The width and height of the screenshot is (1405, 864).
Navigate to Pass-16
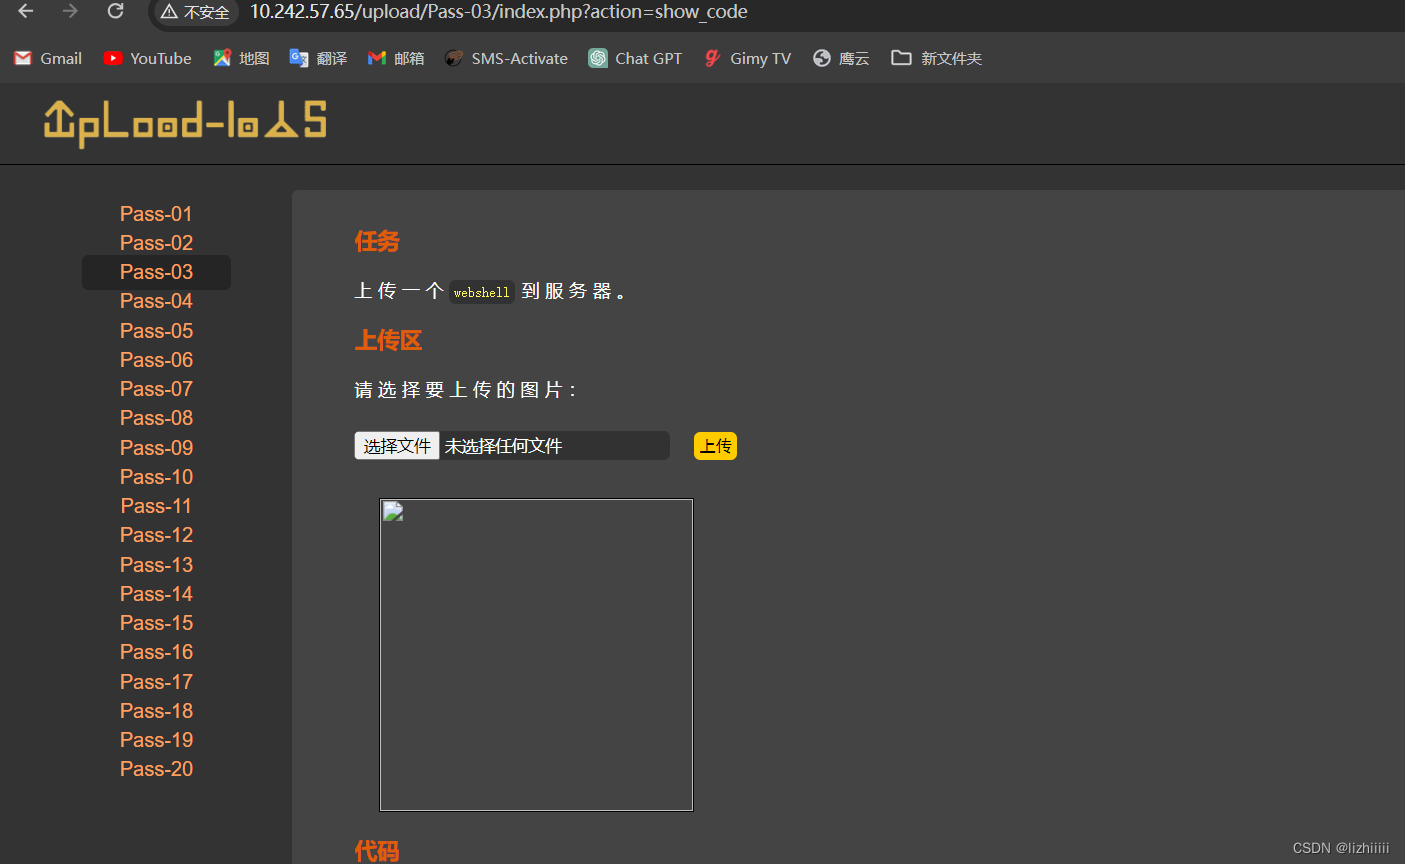click(x=156, y=652)
